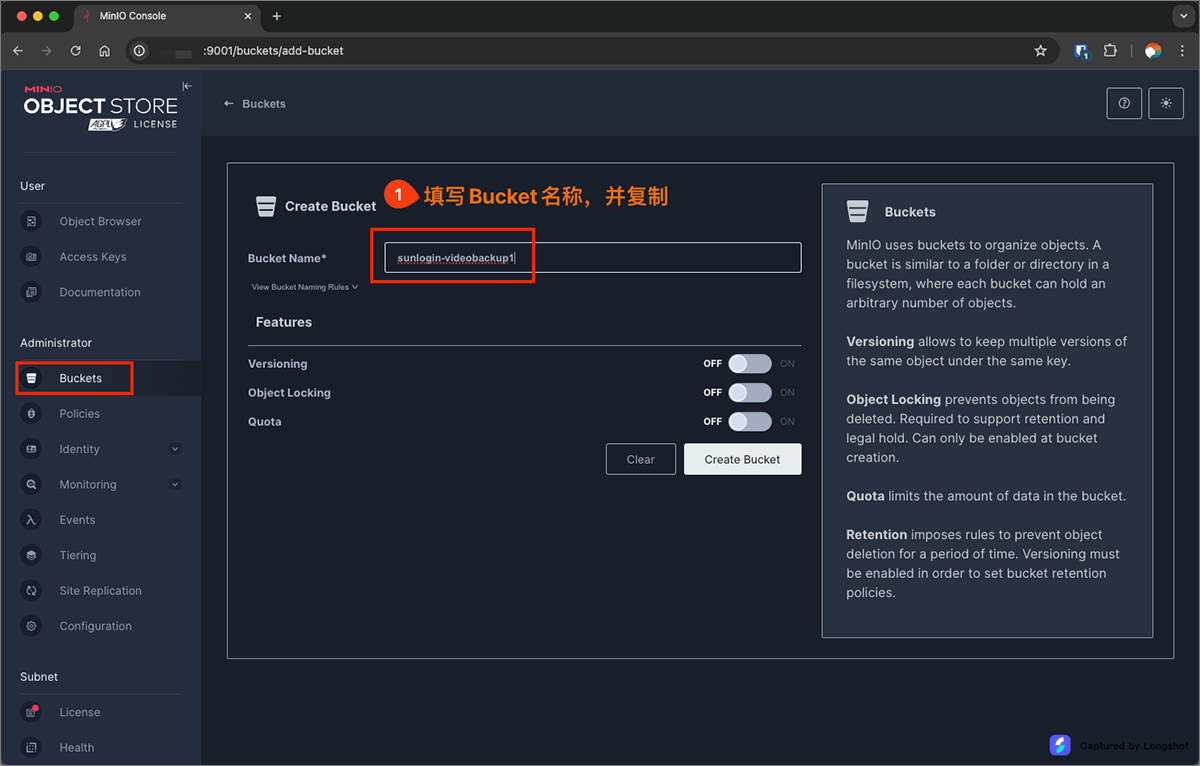Screen dimensions: 1200x766
Task: Click the Access Keys sidebar icon
Action: click(x=32, y=257)
